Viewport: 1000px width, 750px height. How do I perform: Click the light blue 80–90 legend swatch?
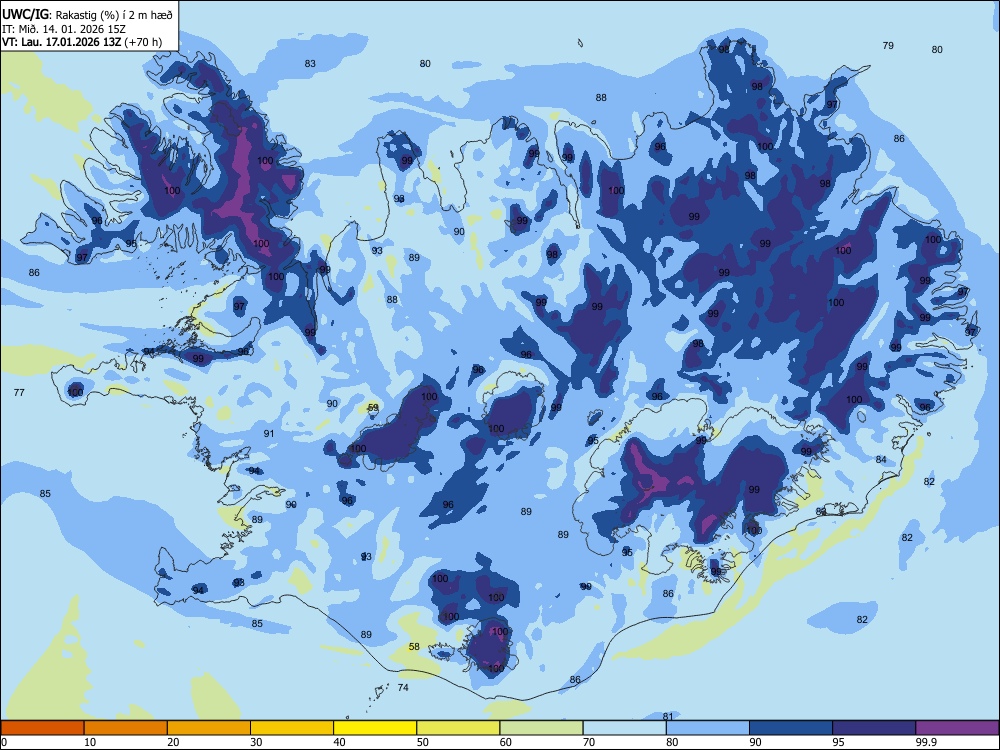[708, 728]
